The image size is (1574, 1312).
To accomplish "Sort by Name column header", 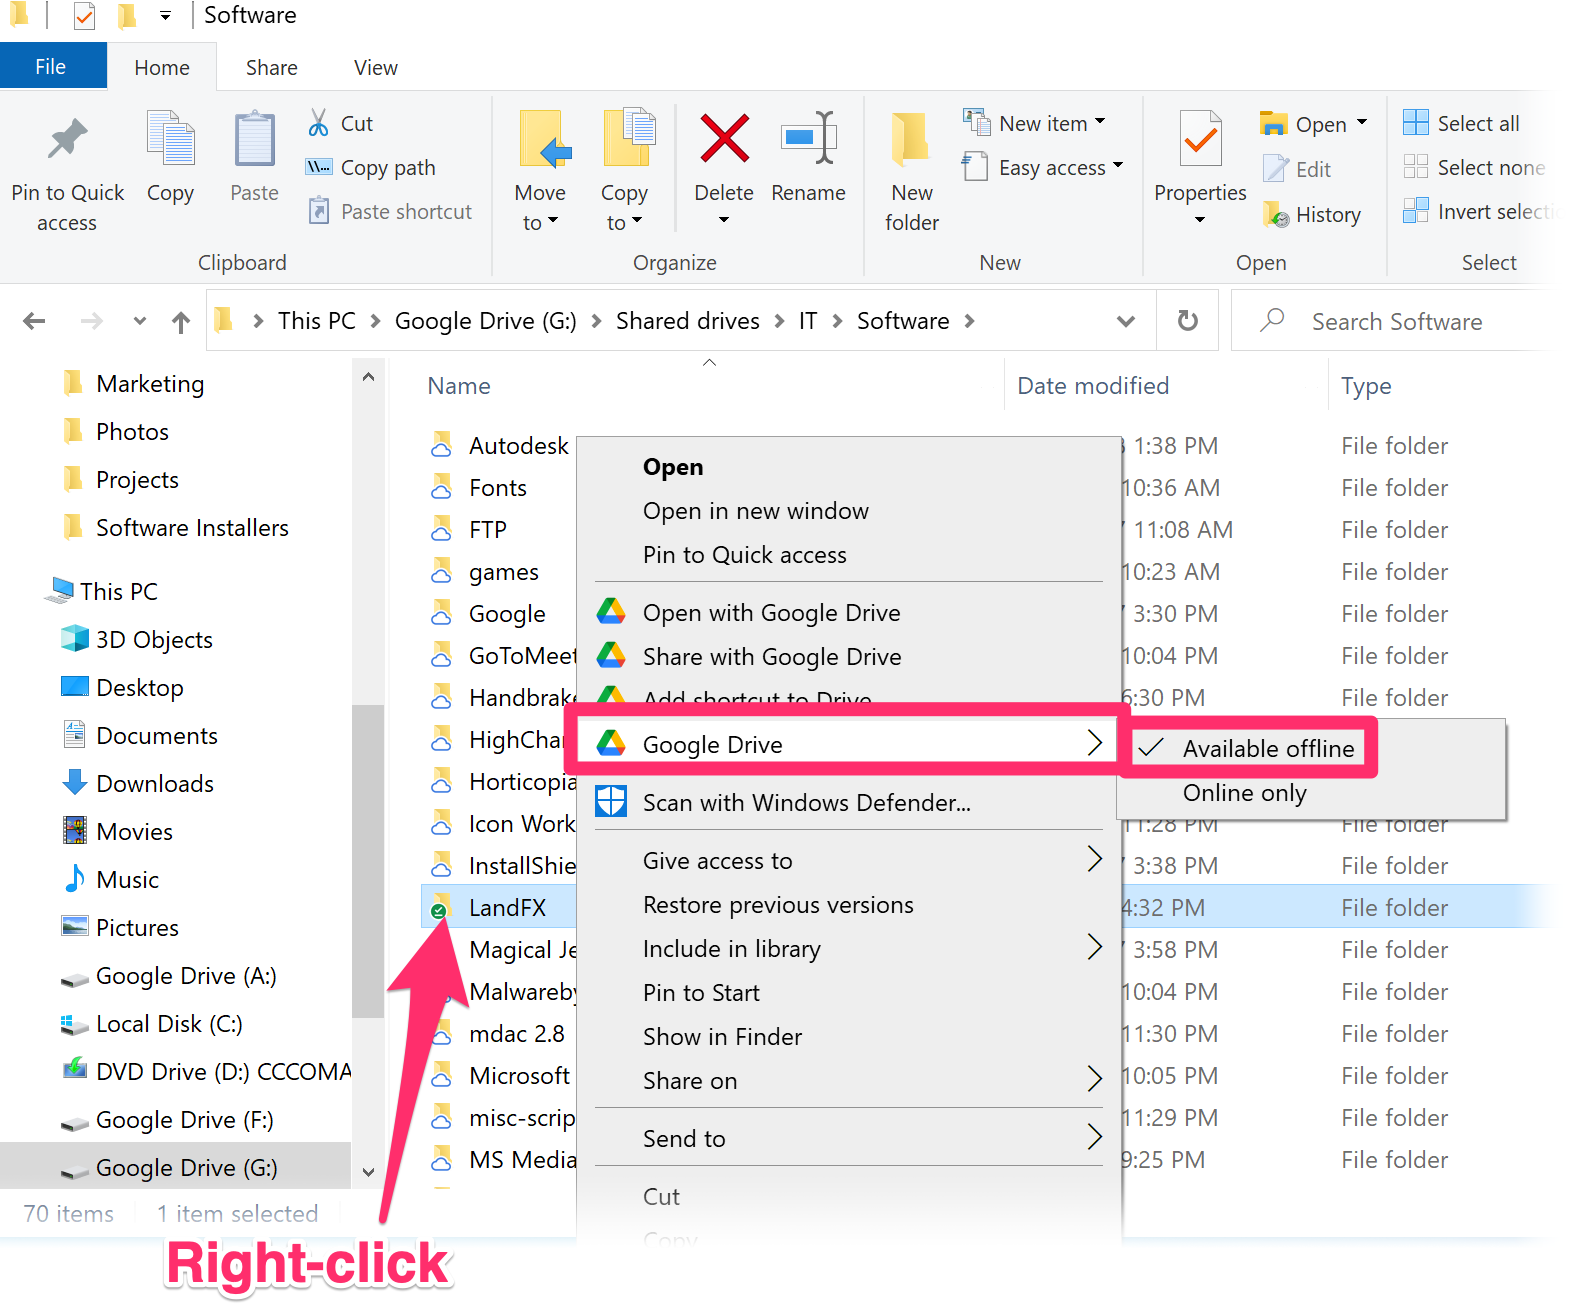I will (x=459, y=386).
